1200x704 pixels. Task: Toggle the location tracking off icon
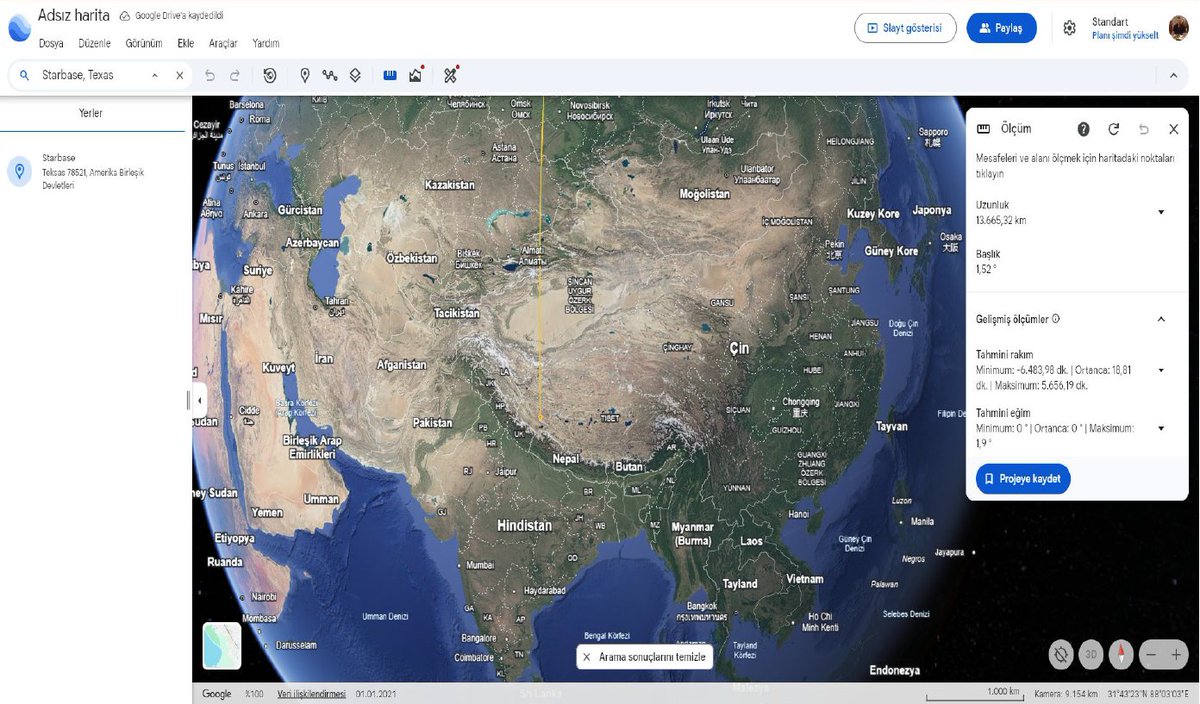click(1061, 655)
